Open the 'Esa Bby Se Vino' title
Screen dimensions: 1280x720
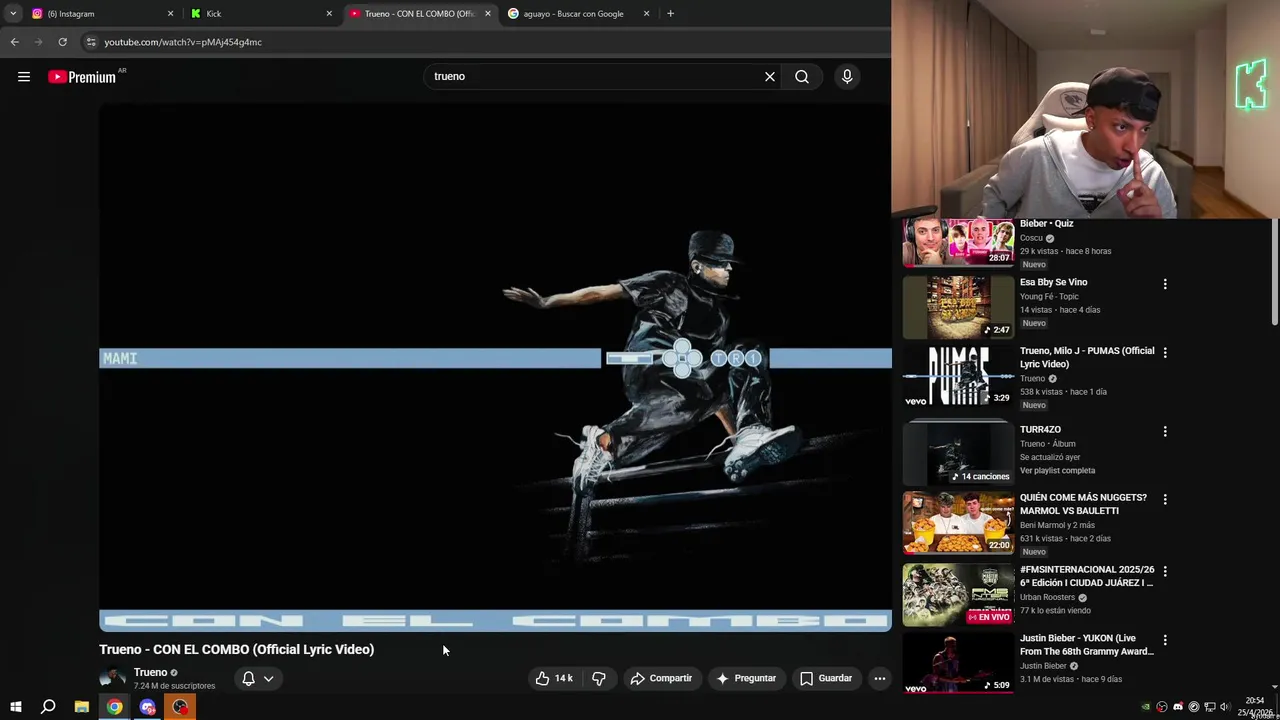[1053, 282]
